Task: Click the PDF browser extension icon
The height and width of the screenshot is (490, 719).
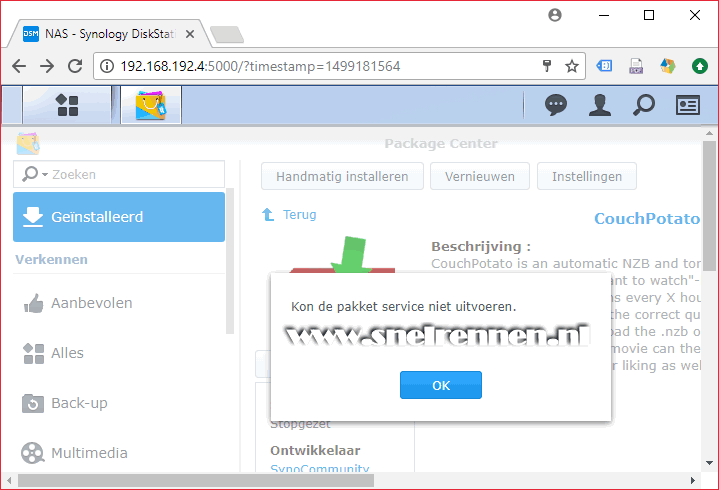Action: click(636, 66)
